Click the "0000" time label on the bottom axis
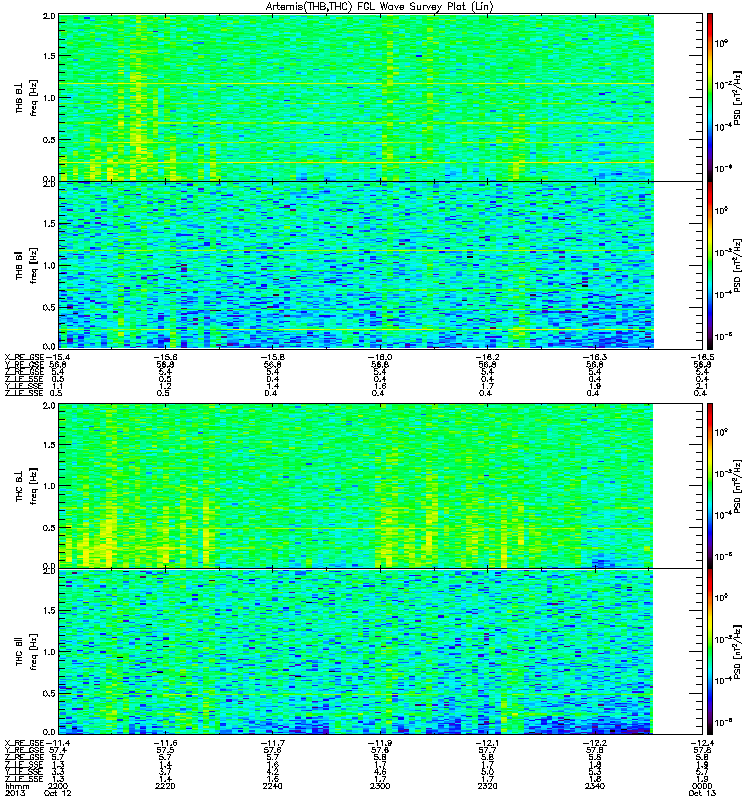750x800 pixels. [x=703, y=786]
